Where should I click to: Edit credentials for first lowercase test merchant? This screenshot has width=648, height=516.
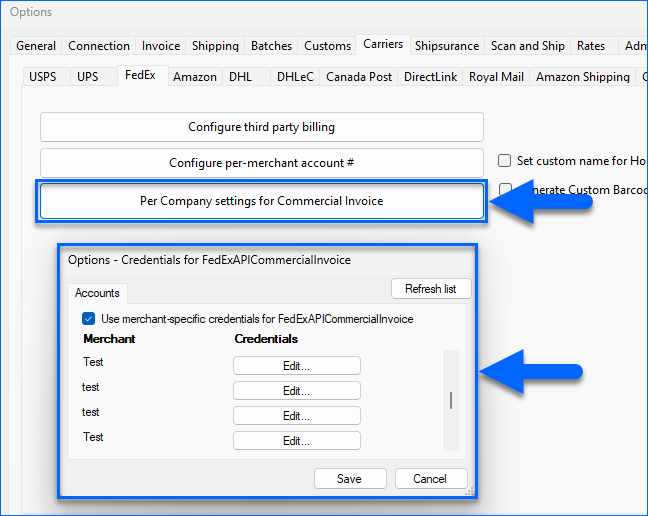pyautogui.click(x=296, y=390)
